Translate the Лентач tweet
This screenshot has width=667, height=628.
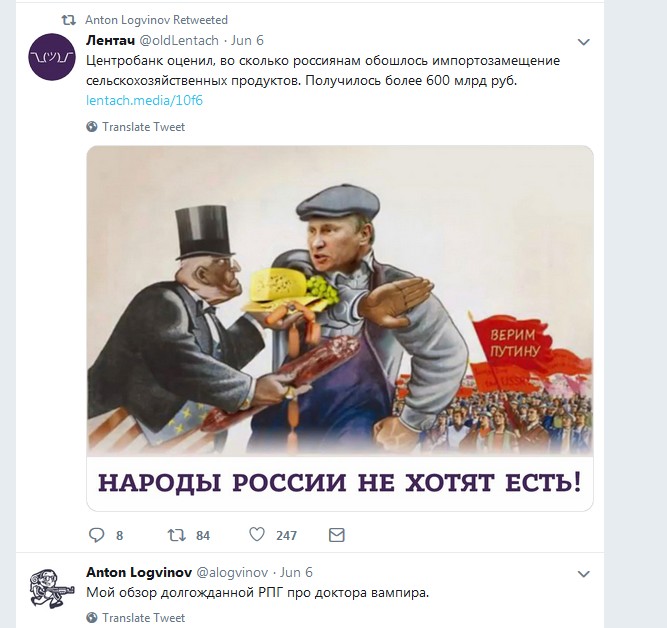tap(143, 127)
